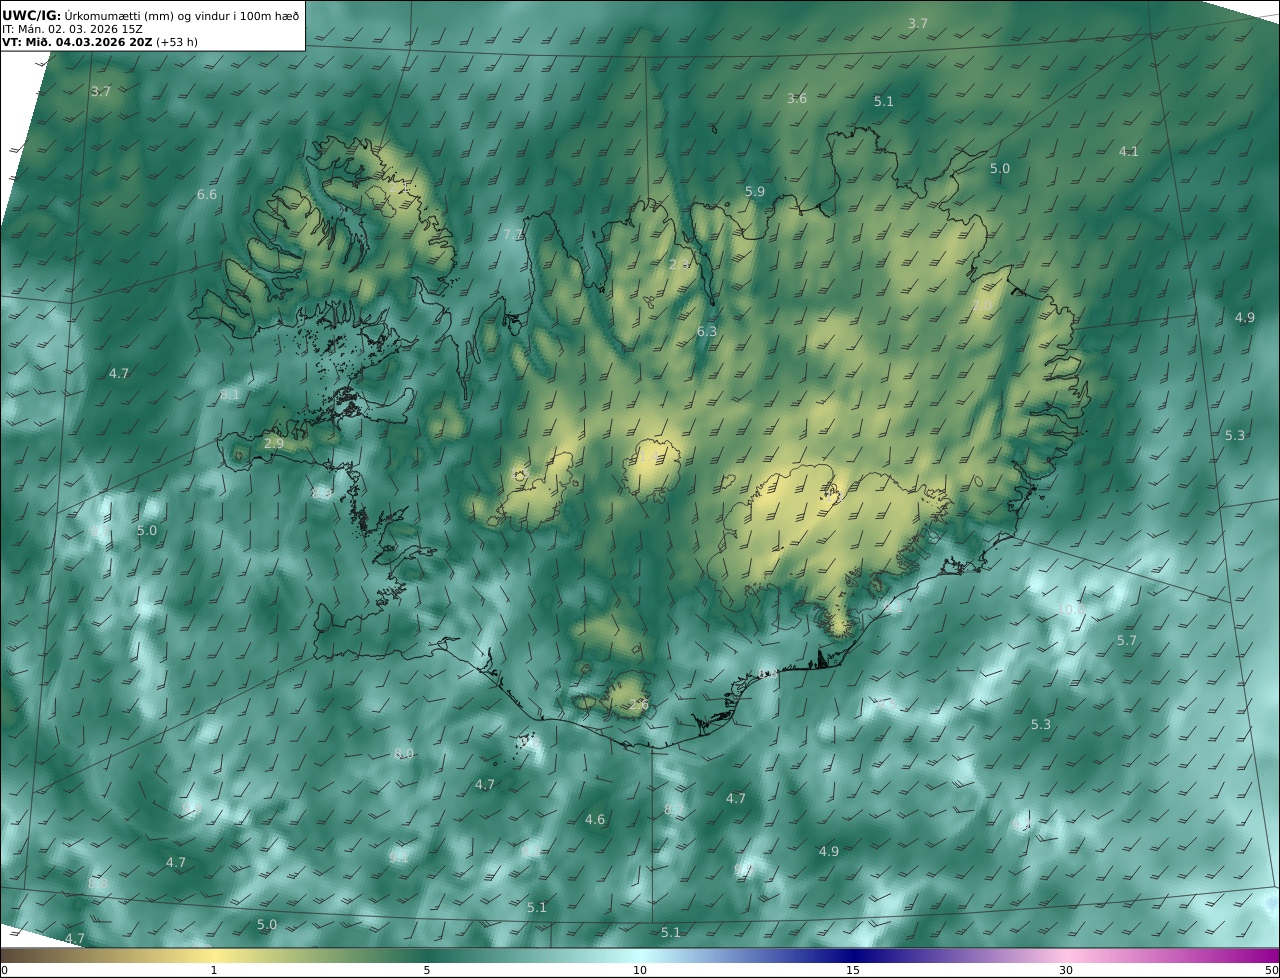Click the colour scale tick label 50
Viewport: 1280px width, 978px height.
1272,970
